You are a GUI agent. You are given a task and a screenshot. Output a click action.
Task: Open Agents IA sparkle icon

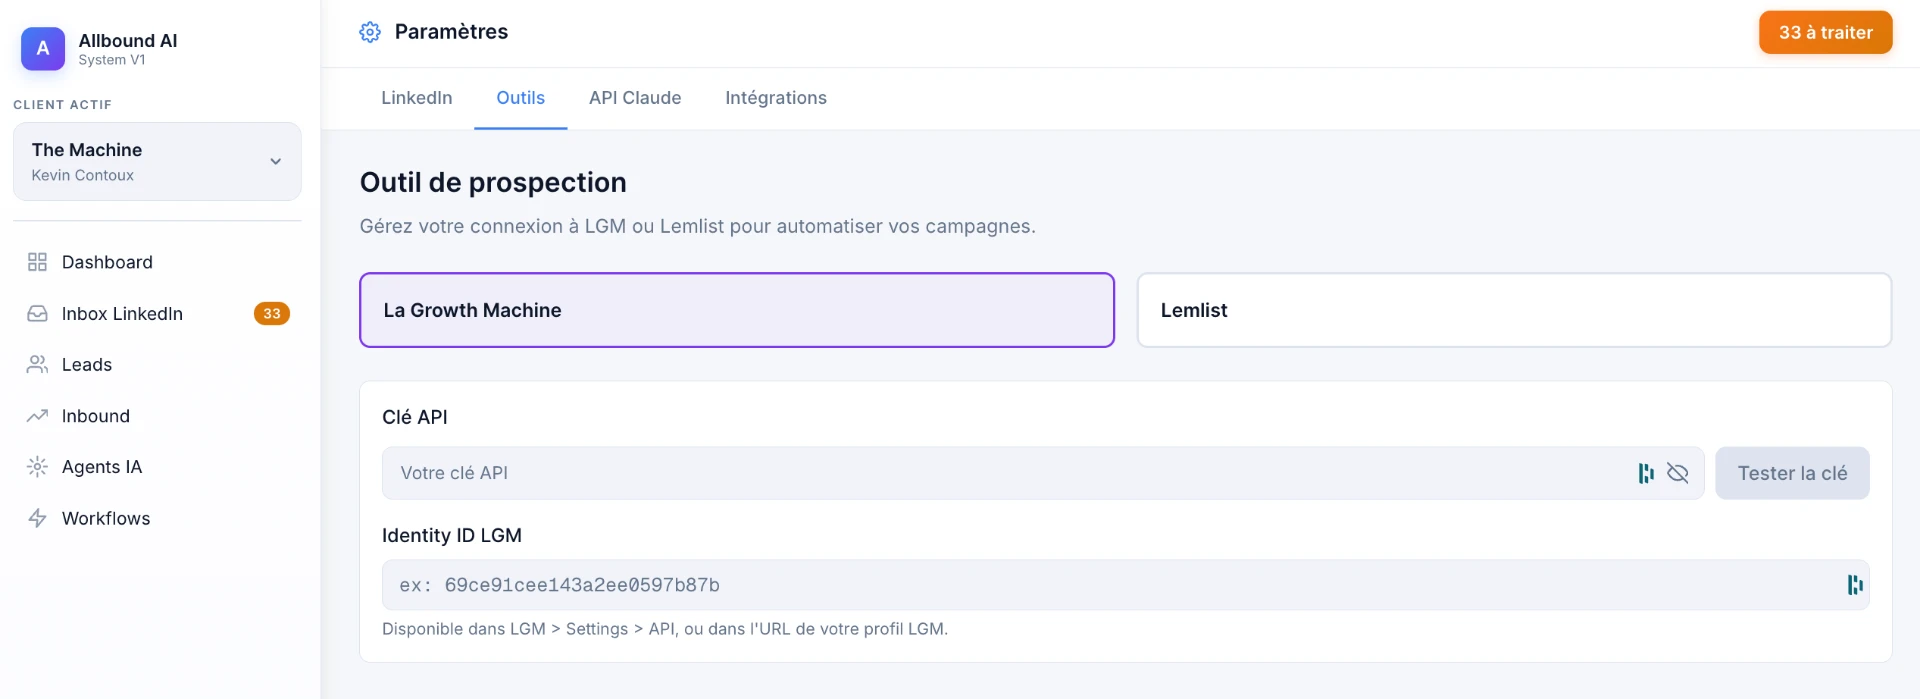click(37, 467)
